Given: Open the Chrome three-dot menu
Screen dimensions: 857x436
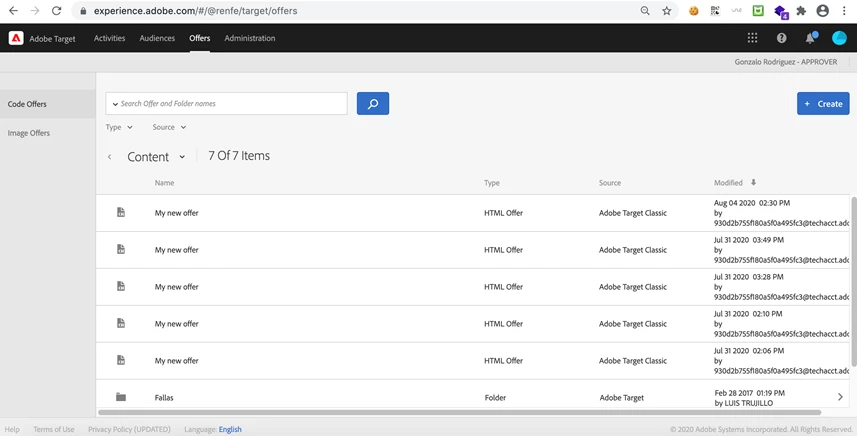Looking at the screenshot, I should [844, 10].
